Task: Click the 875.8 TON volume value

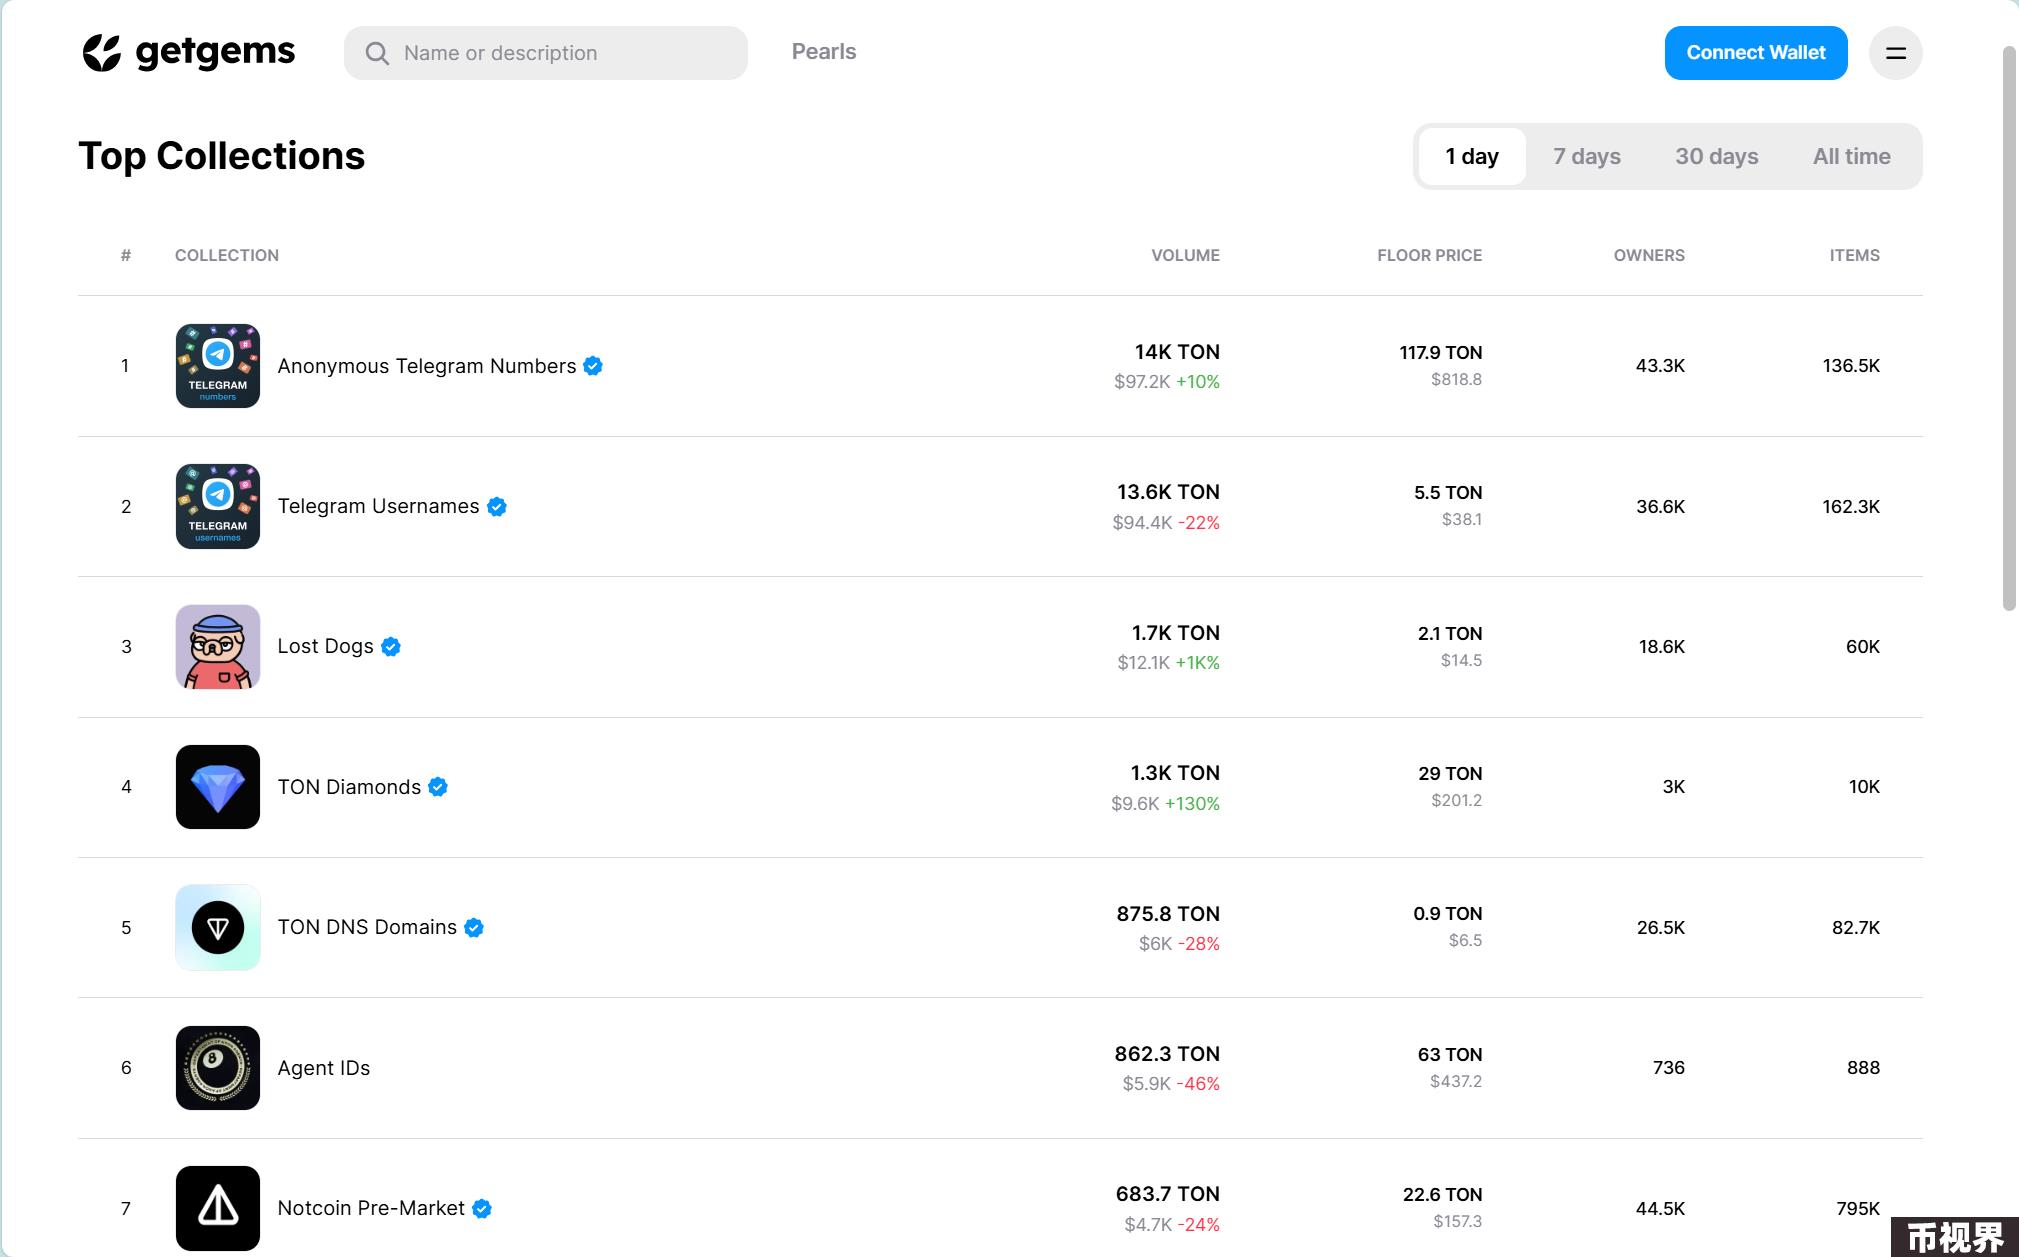Action: 1168,914
